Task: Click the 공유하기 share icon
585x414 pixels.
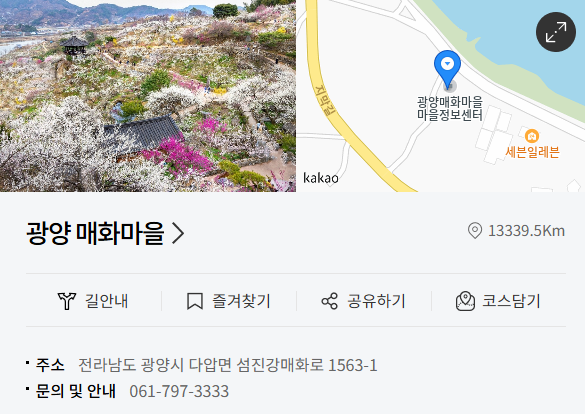Action: pyautogui.click(x=329, y=301)
